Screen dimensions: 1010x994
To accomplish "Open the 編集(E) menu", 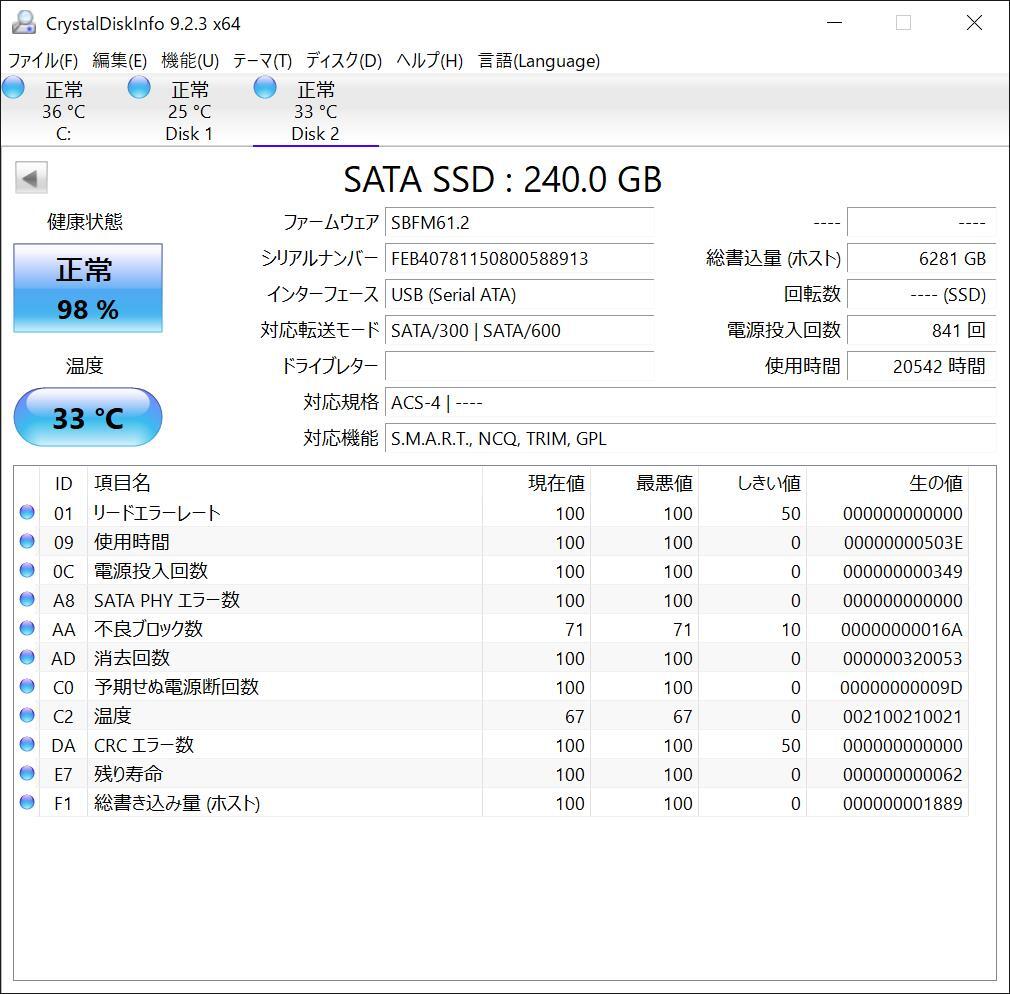I will 119,61.
